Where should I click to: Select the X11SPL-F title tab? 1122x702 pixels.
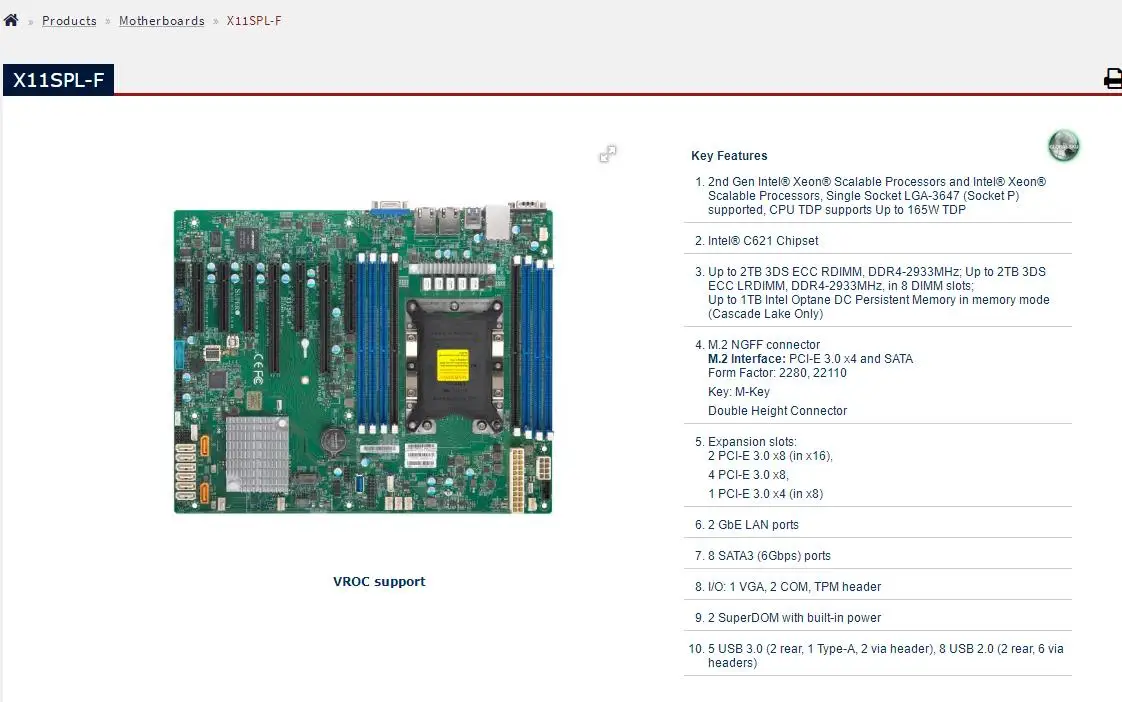59,79
